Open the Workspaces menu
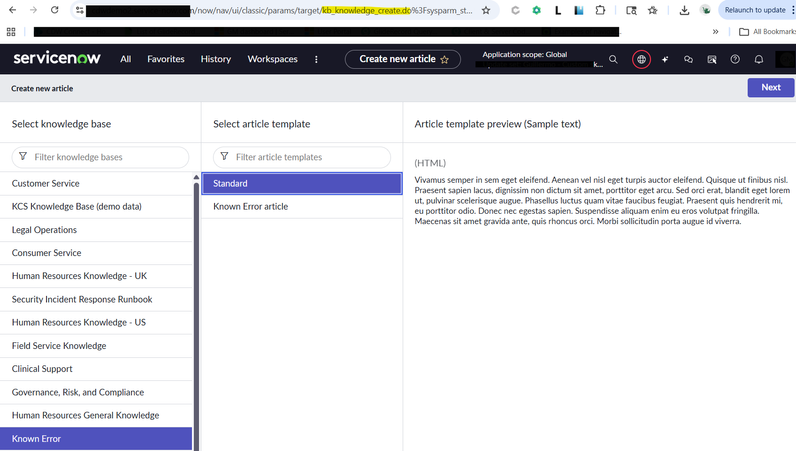The width and height of the screenshot is (796, 451). pyautogui.click(x=273, y=59)
